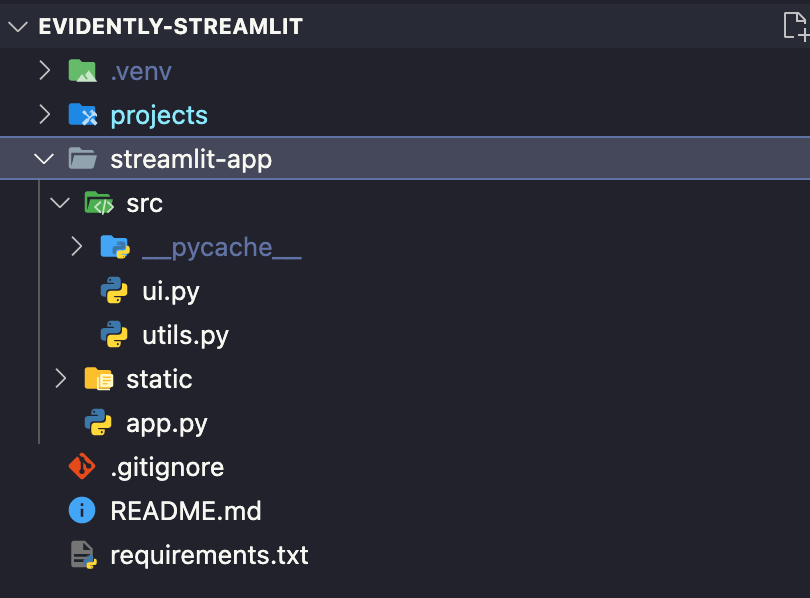The width and height of the screenshot is (810, 598).
Task: Collapse the EVIDENTLY-STREAMLIT workspace section
Action: (17, 27)
